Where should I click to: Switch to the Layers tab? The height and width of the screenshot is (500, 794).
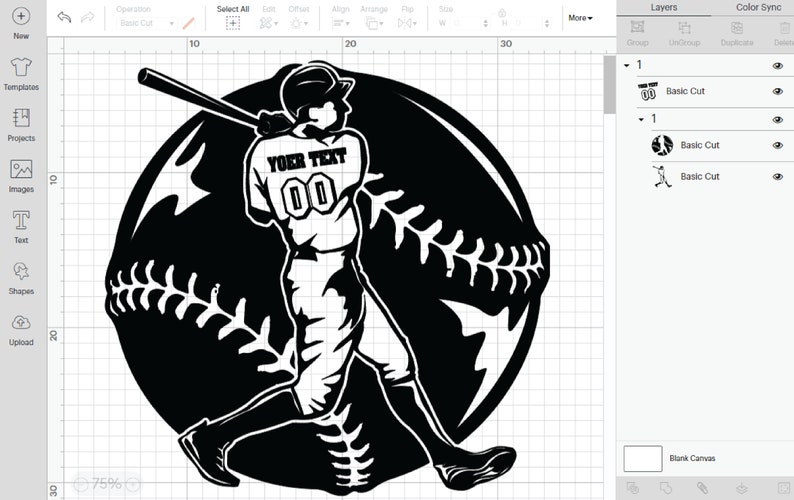pyautogui.click(x=663, y=8)
